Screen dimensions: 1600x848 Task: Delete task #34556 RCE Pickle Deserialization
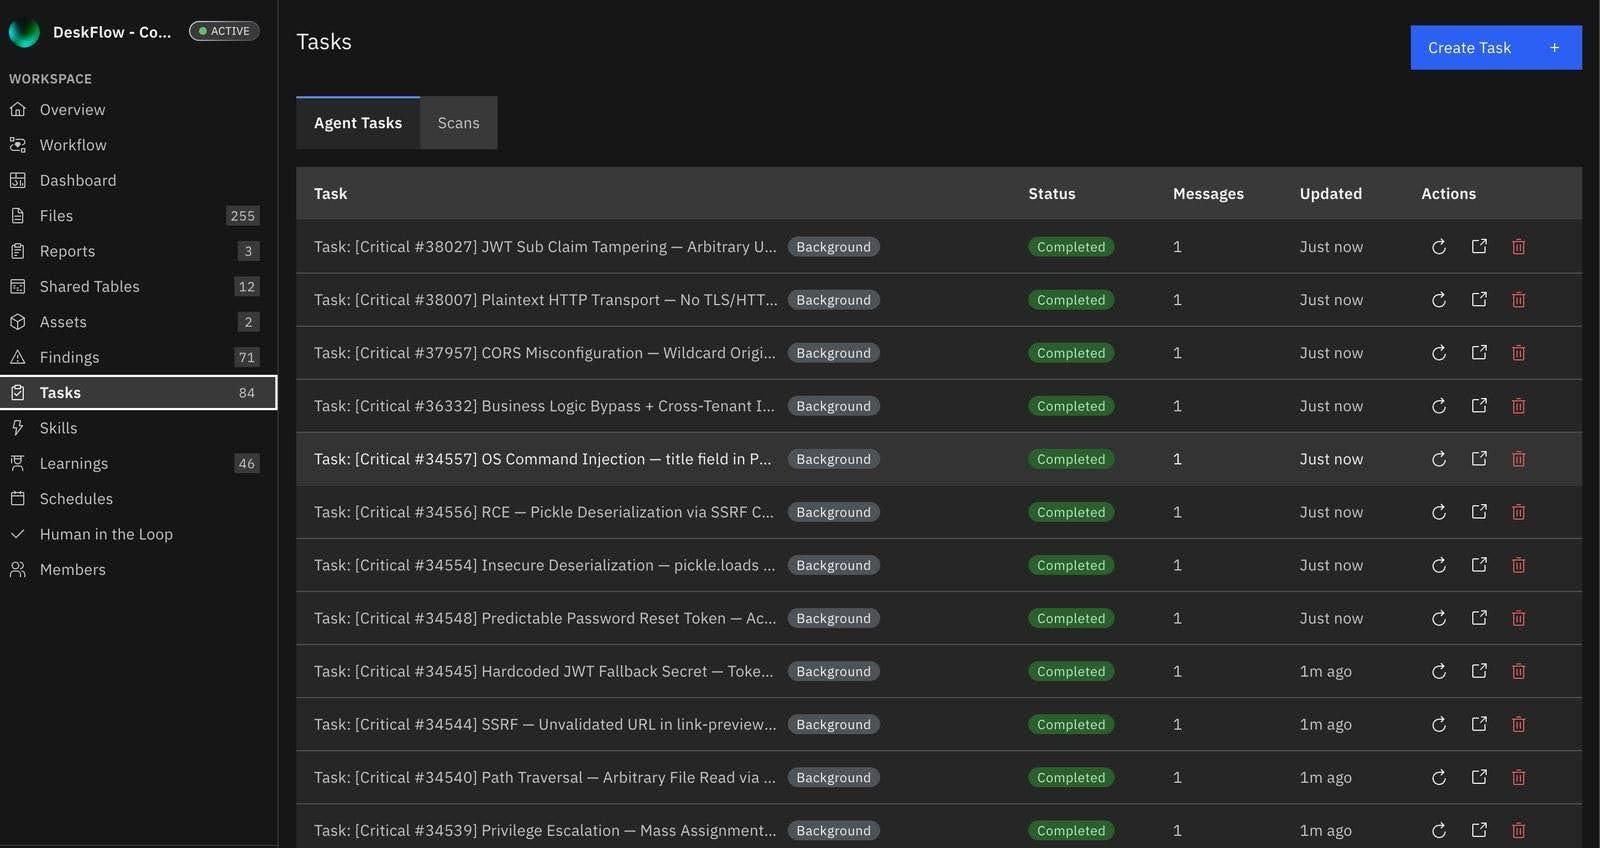1518,511
